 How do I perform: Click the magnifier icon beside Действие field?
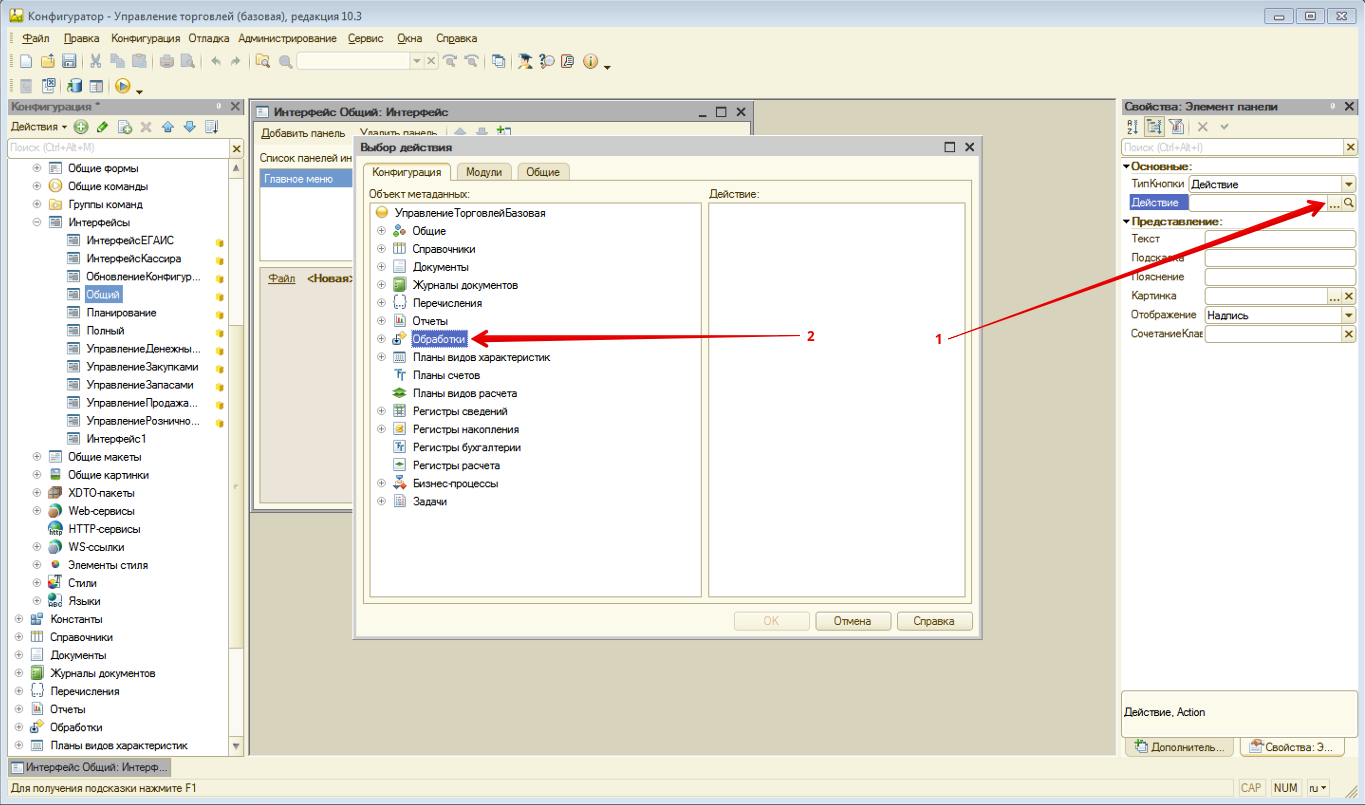tap(1348, 203)
